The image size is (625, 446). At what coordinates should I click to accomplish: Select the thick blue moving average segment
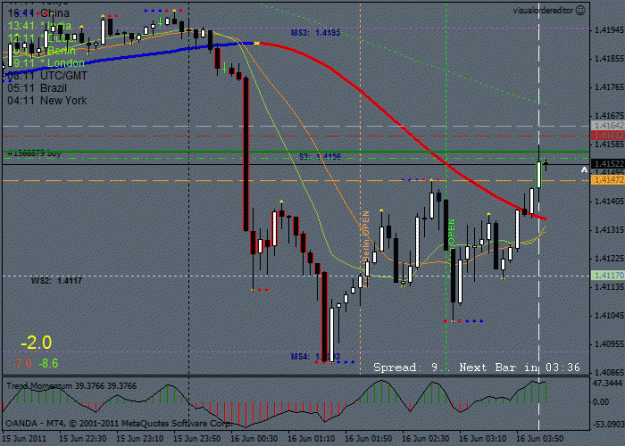(132, 57)
